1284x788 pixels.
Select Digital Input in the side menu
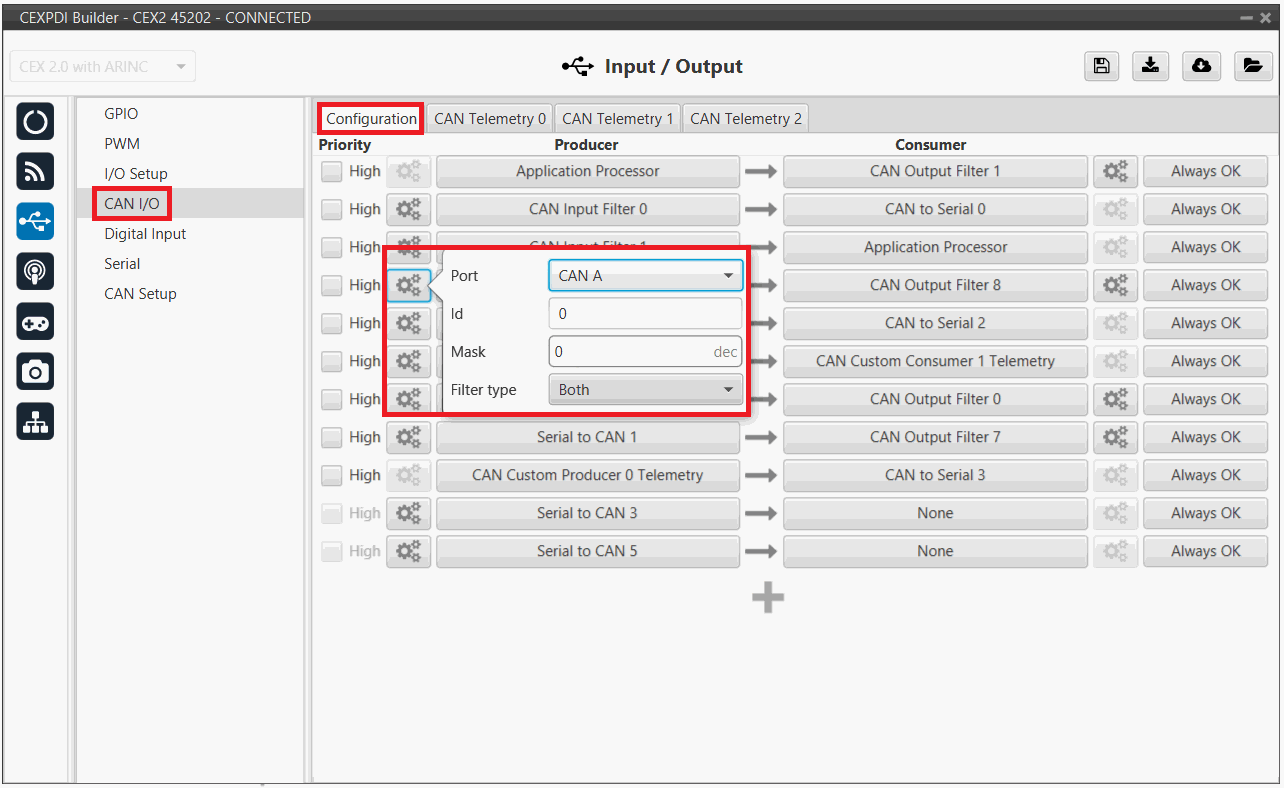[145, 234]
